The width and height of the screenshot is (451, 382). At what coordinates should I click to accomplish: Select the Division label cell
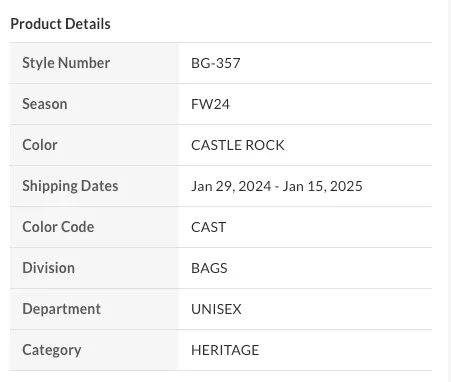(94, 268)
